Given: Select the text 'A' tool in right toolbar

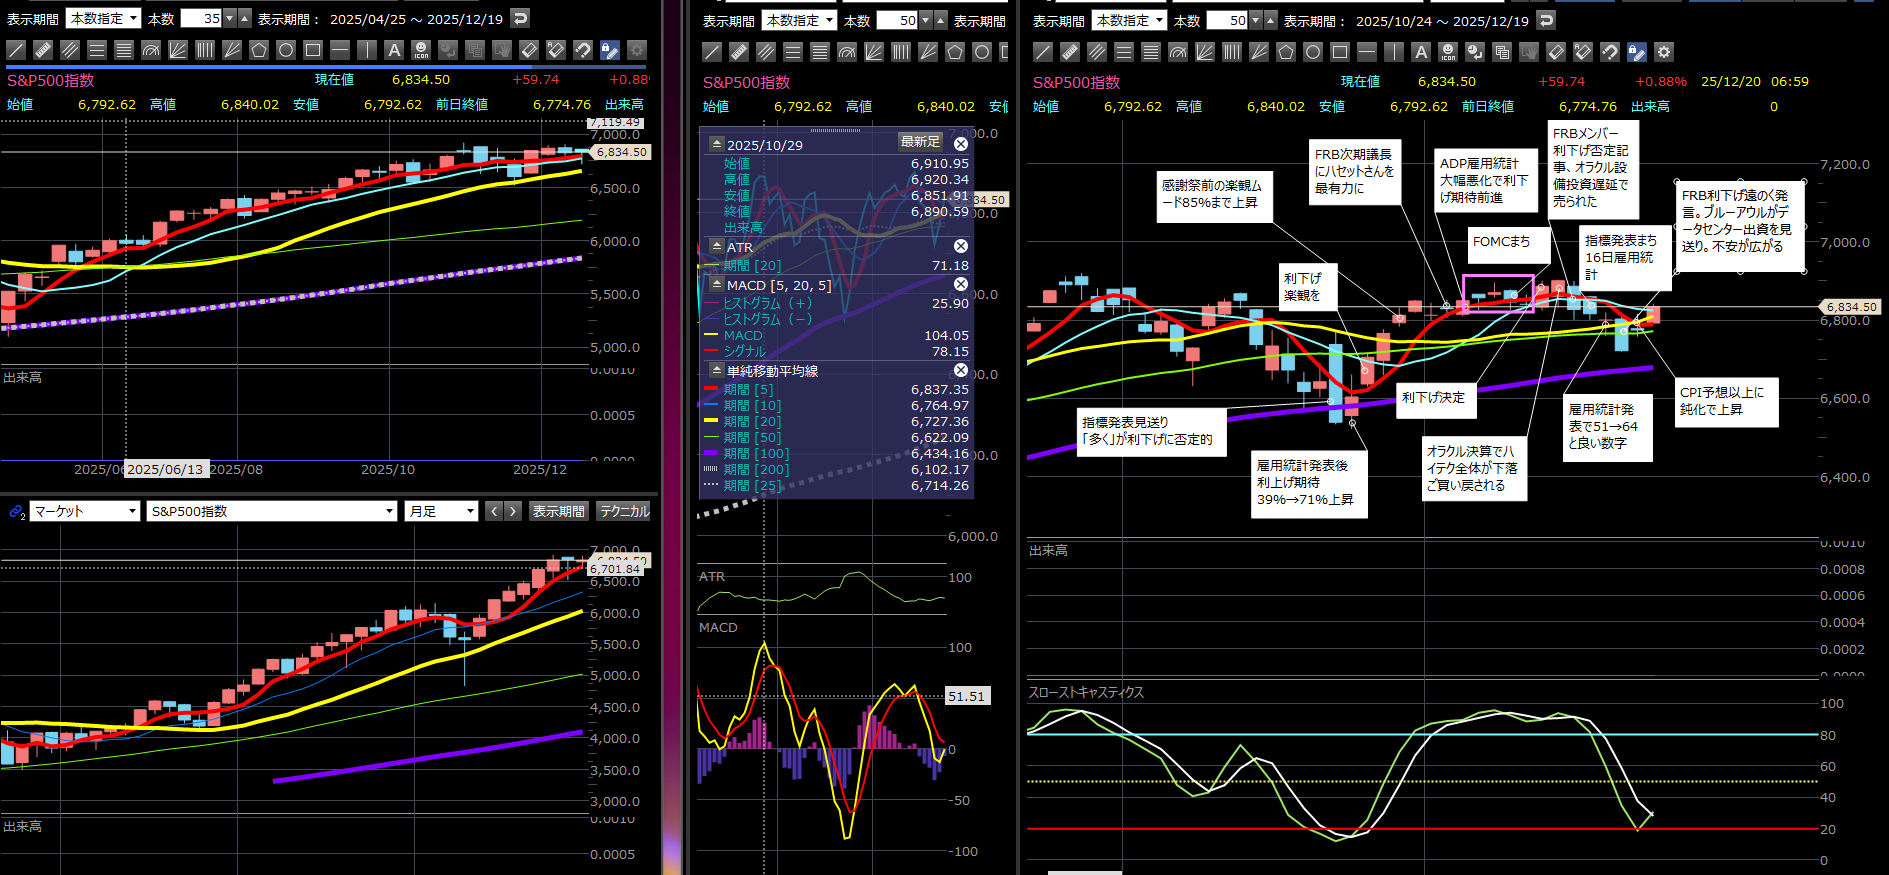Looking at the screenshot, I should point(1421,52).
